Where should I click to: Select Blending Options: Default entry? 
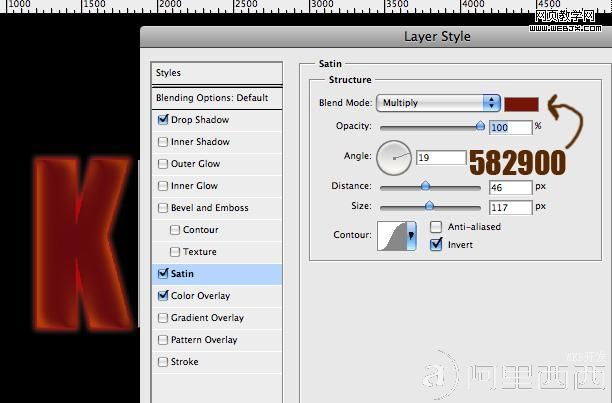[217, 98]
